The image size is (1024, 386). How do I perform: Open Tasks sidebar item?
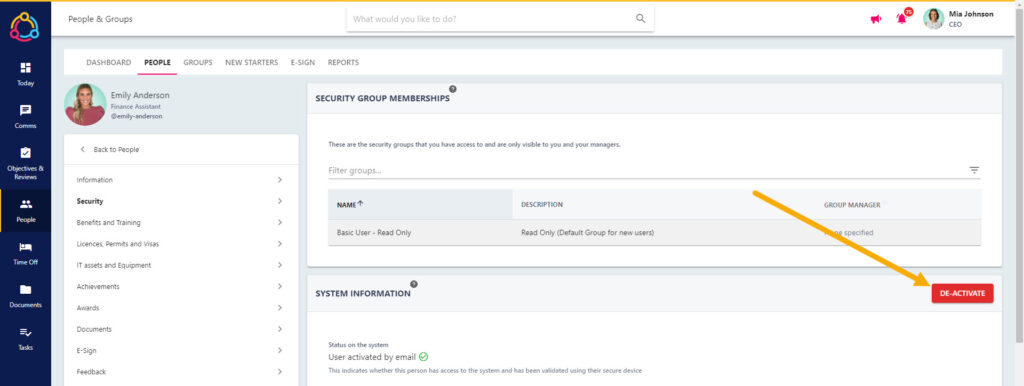click(25, 338)
